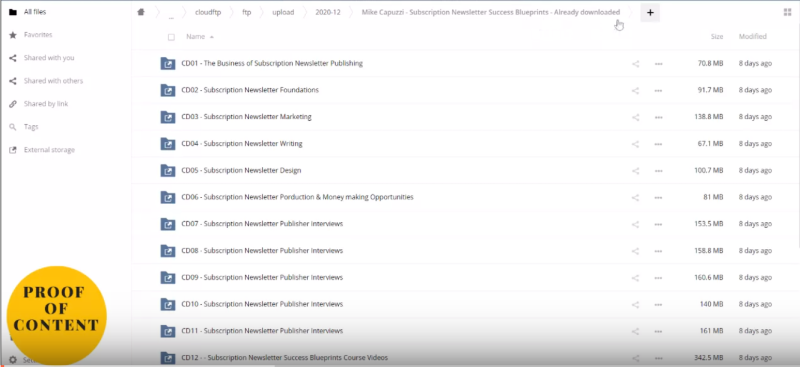
Task: Open more actions for CD11
Action: [x=659, y=331]
